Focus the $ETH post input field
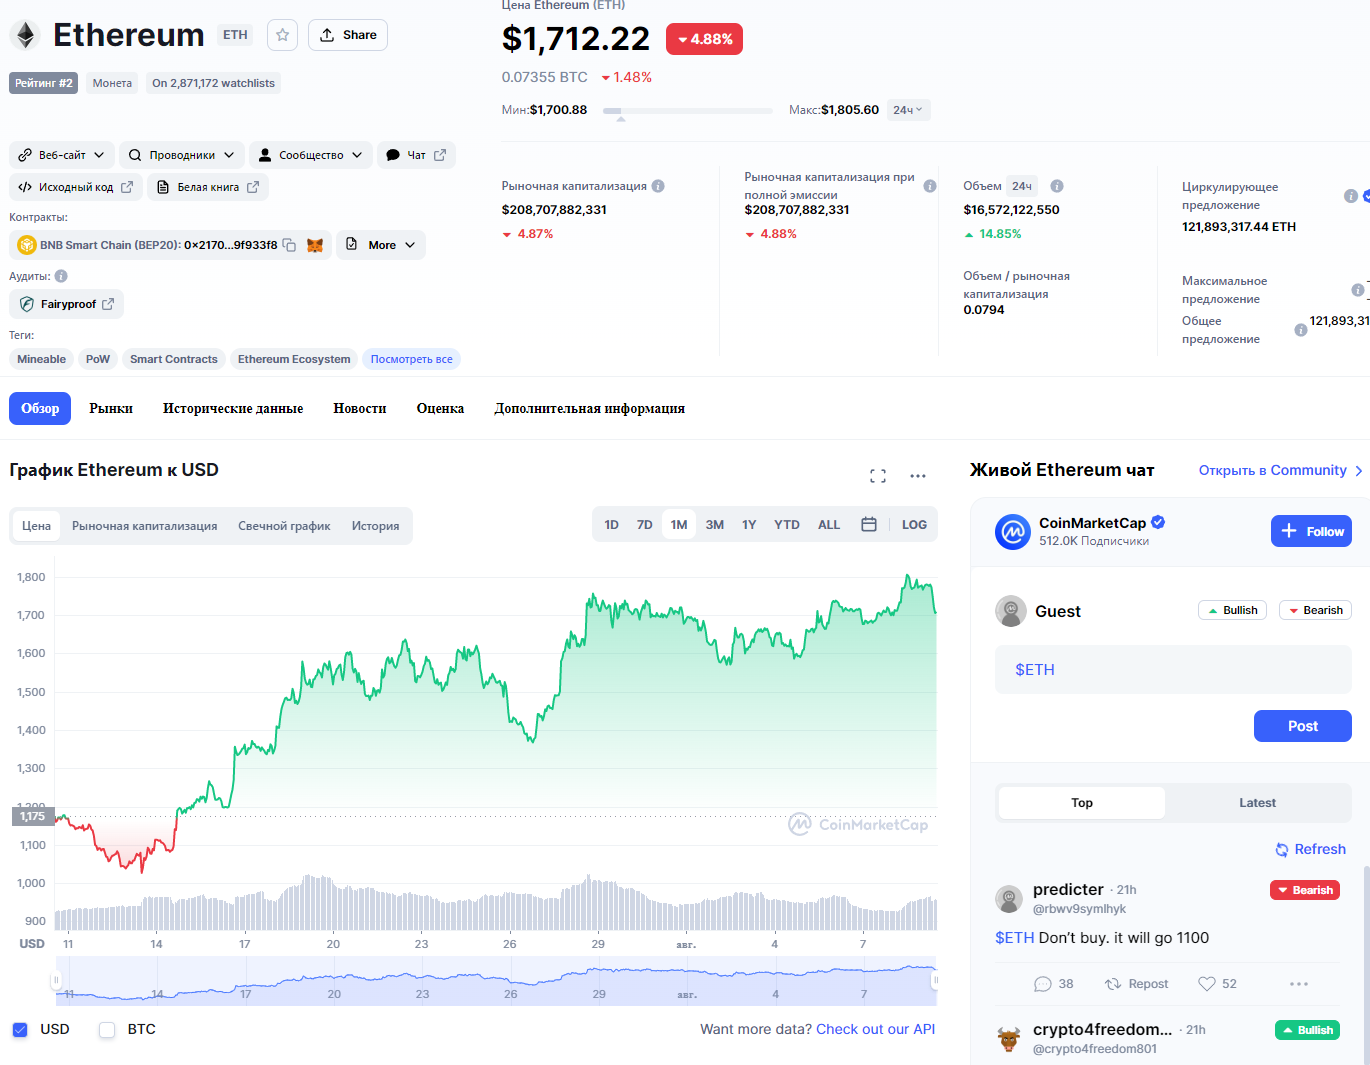The height and width of the screenshot is (1065, 1370). [1173, 670]
